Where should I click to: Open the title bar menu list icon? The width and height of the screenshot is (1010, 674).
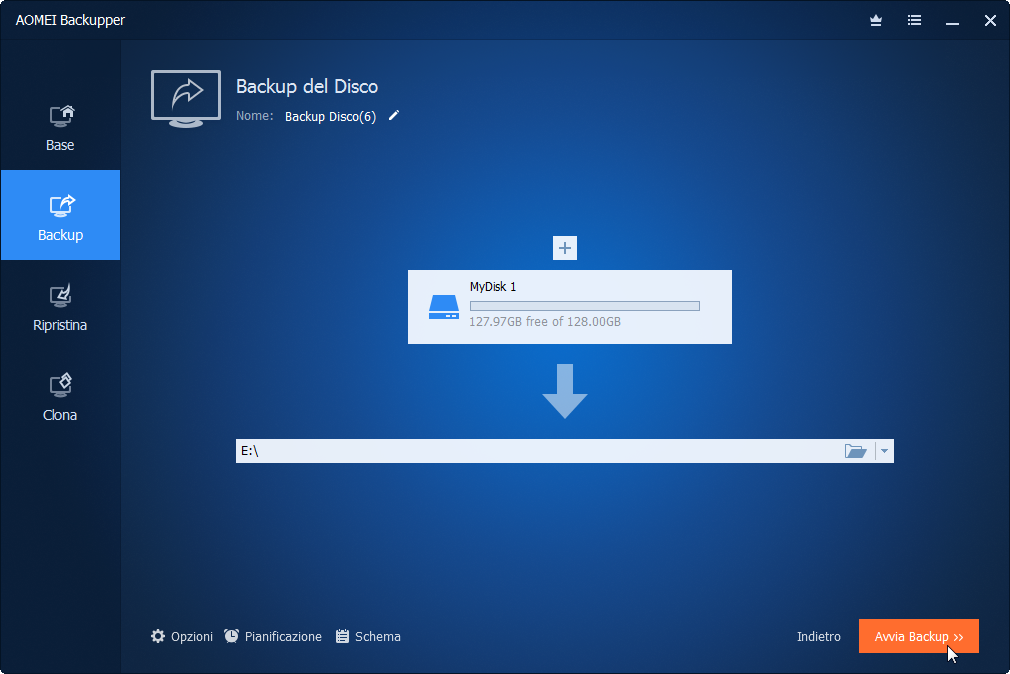point(914,21)
